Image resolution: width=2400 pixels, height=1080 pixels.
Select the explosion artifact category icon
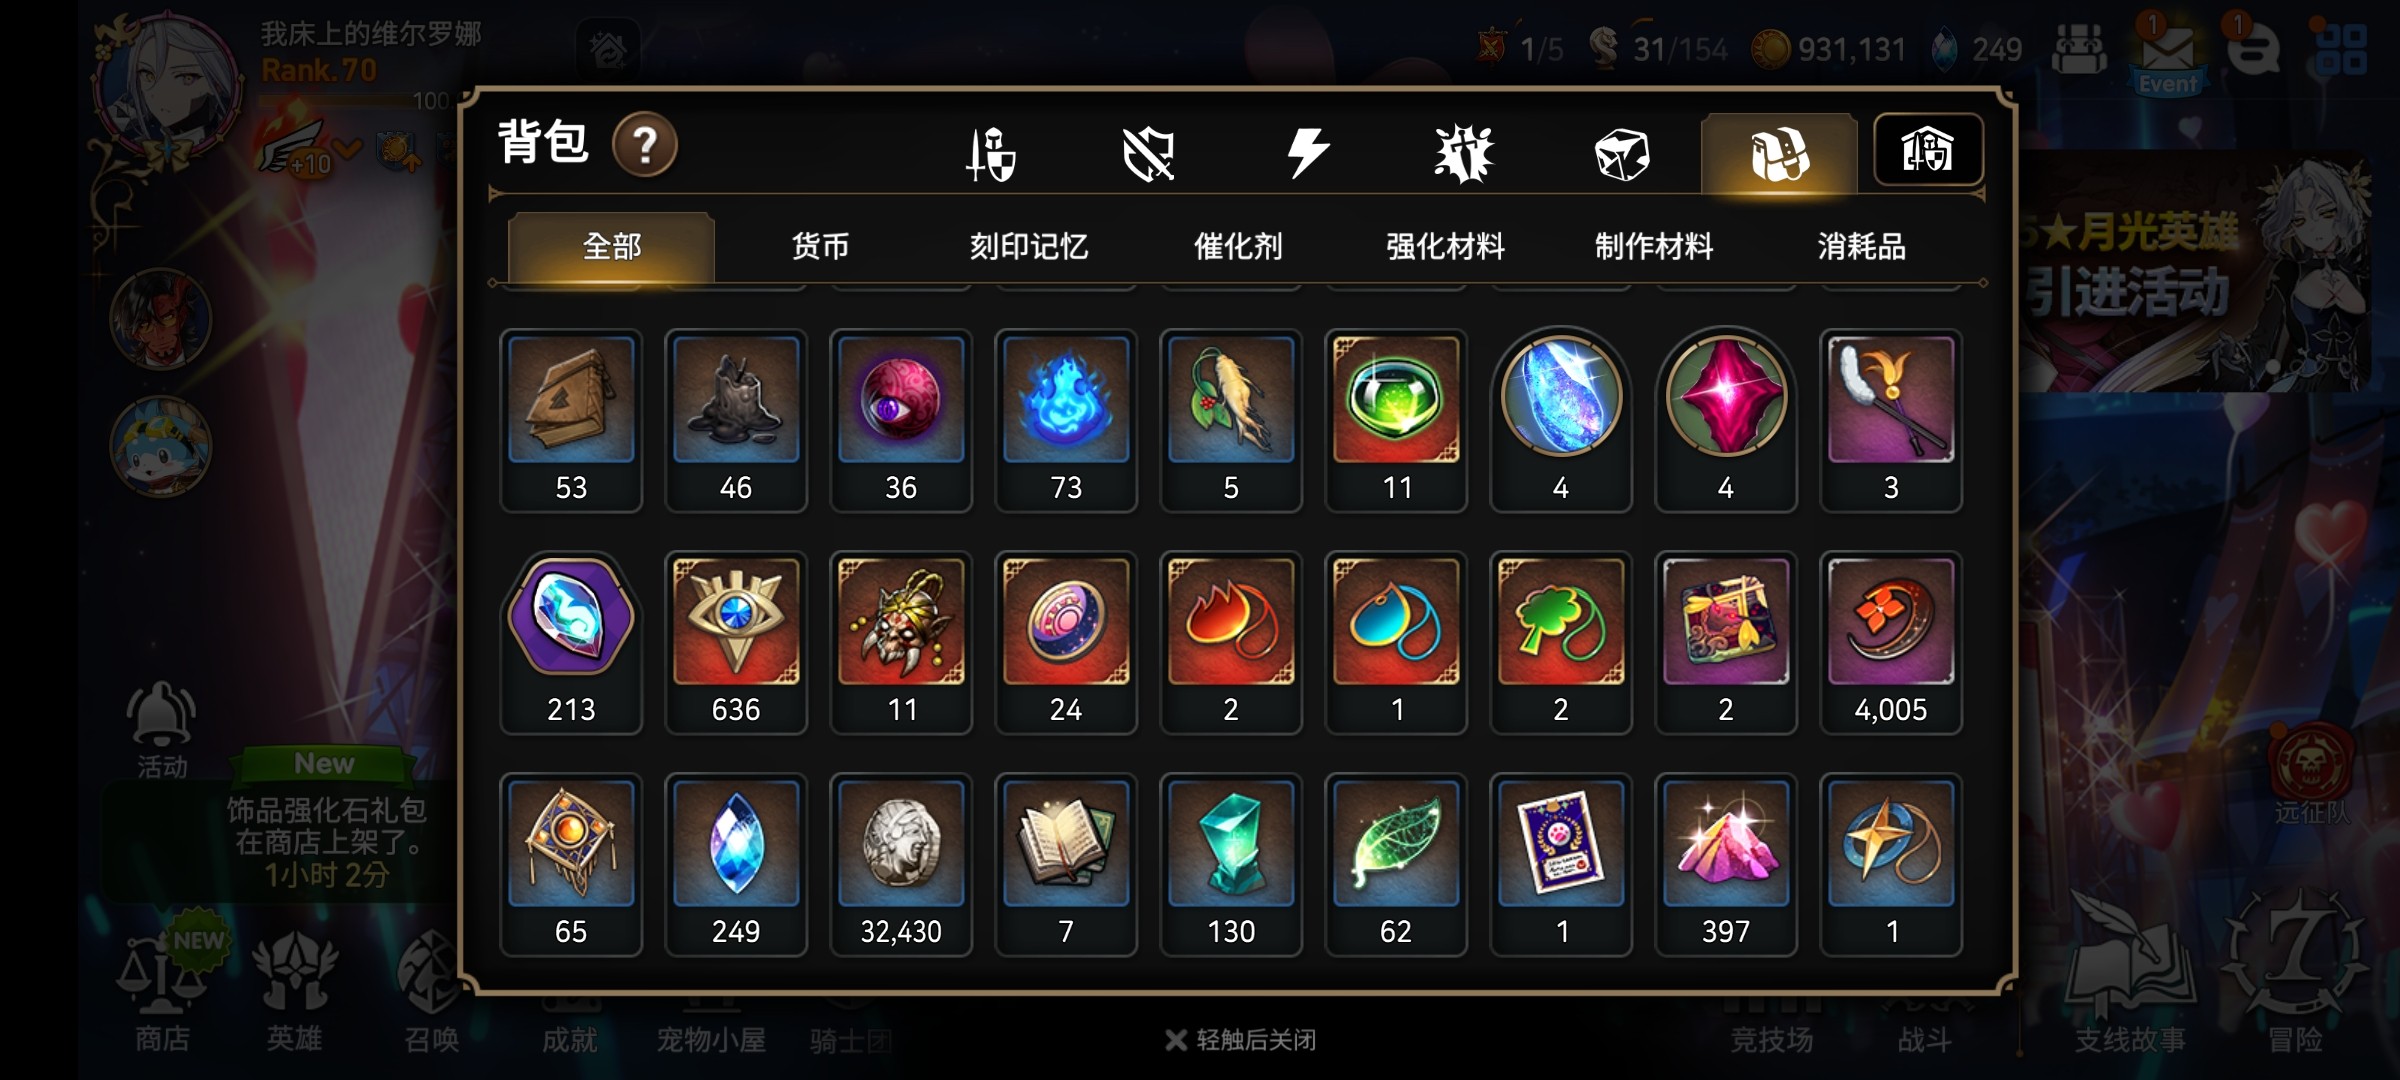pyautogui.click(x=1464, y=154)
